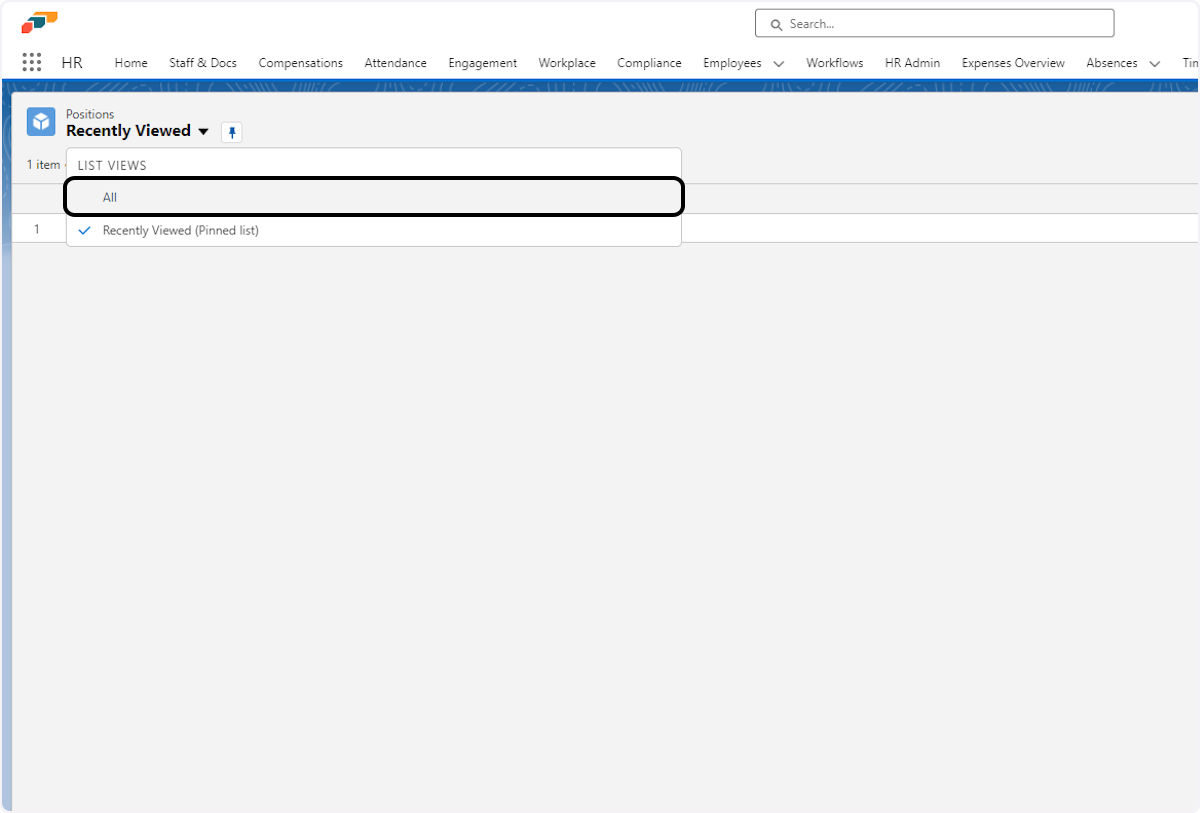
Task: Open the Workplace tab
Action: [567, 63]
